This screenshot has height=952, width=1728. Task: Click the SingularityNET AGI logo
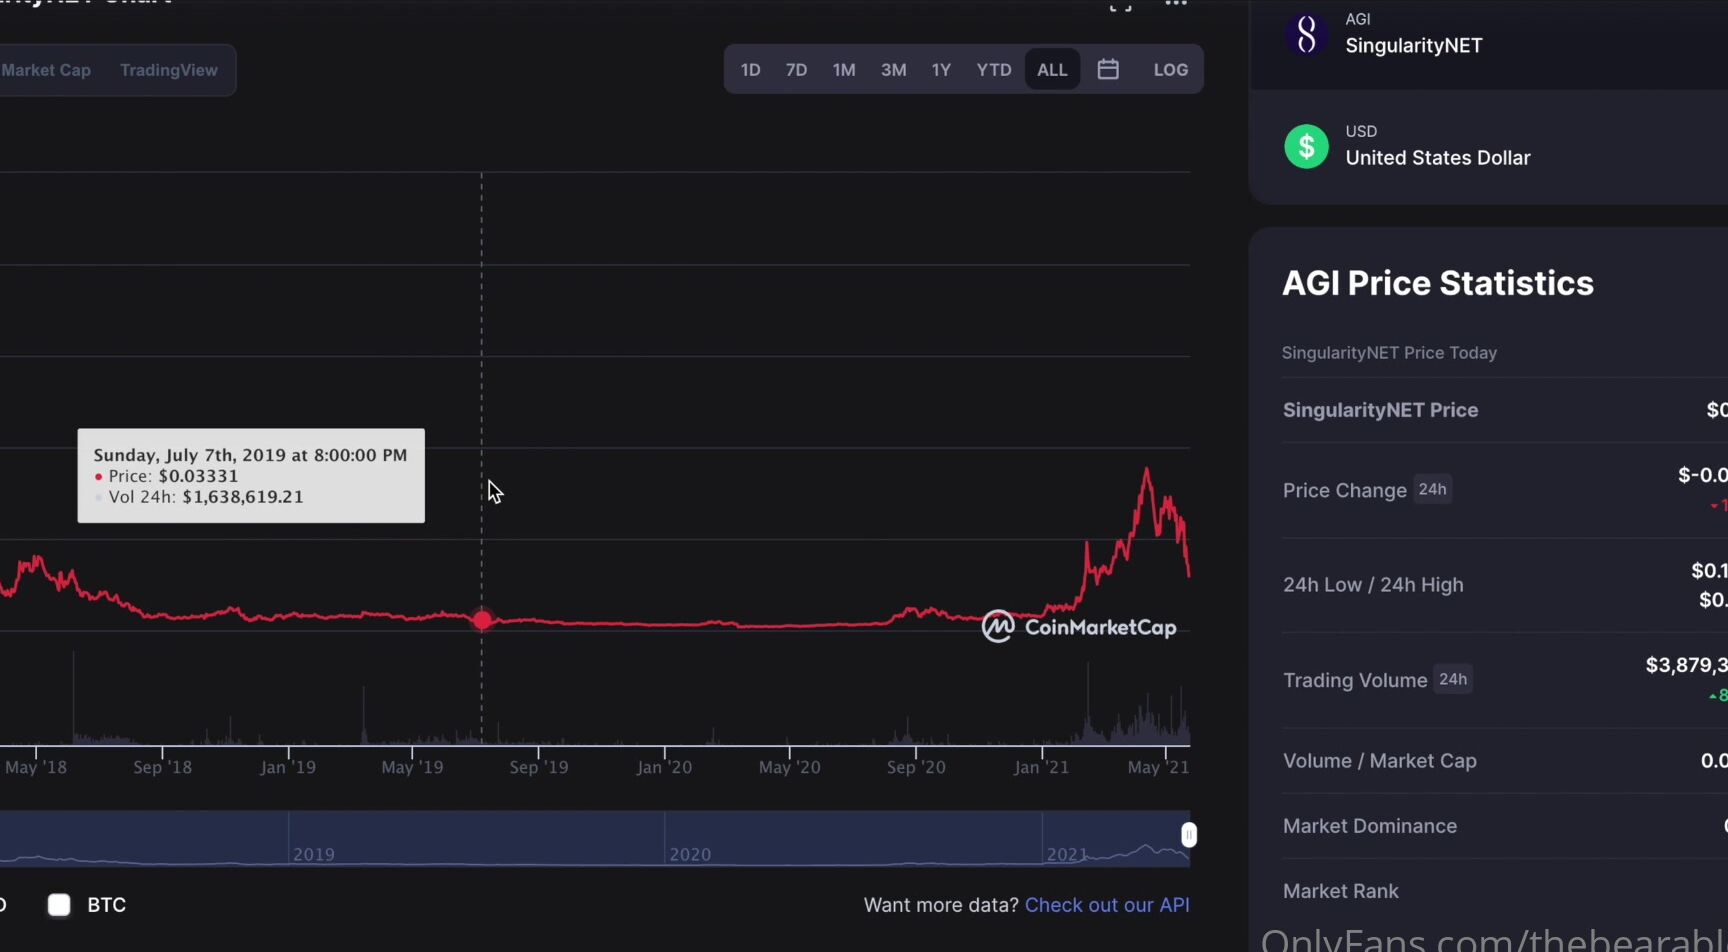[1306, 34]
